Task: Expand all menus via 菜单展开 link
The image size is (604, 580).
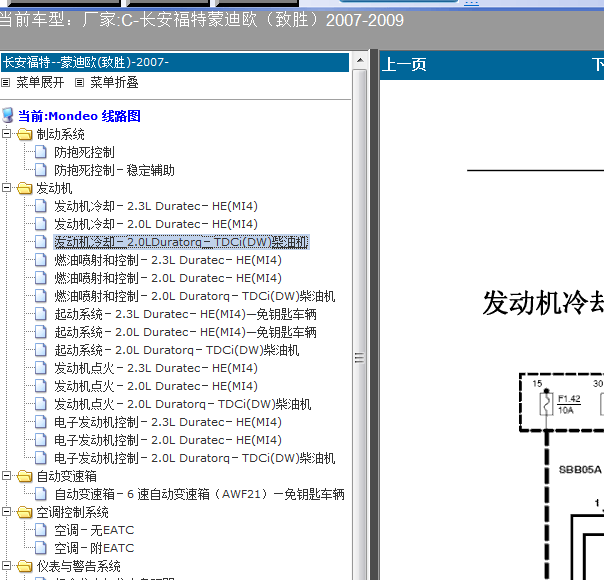Action: pos(40,82)
